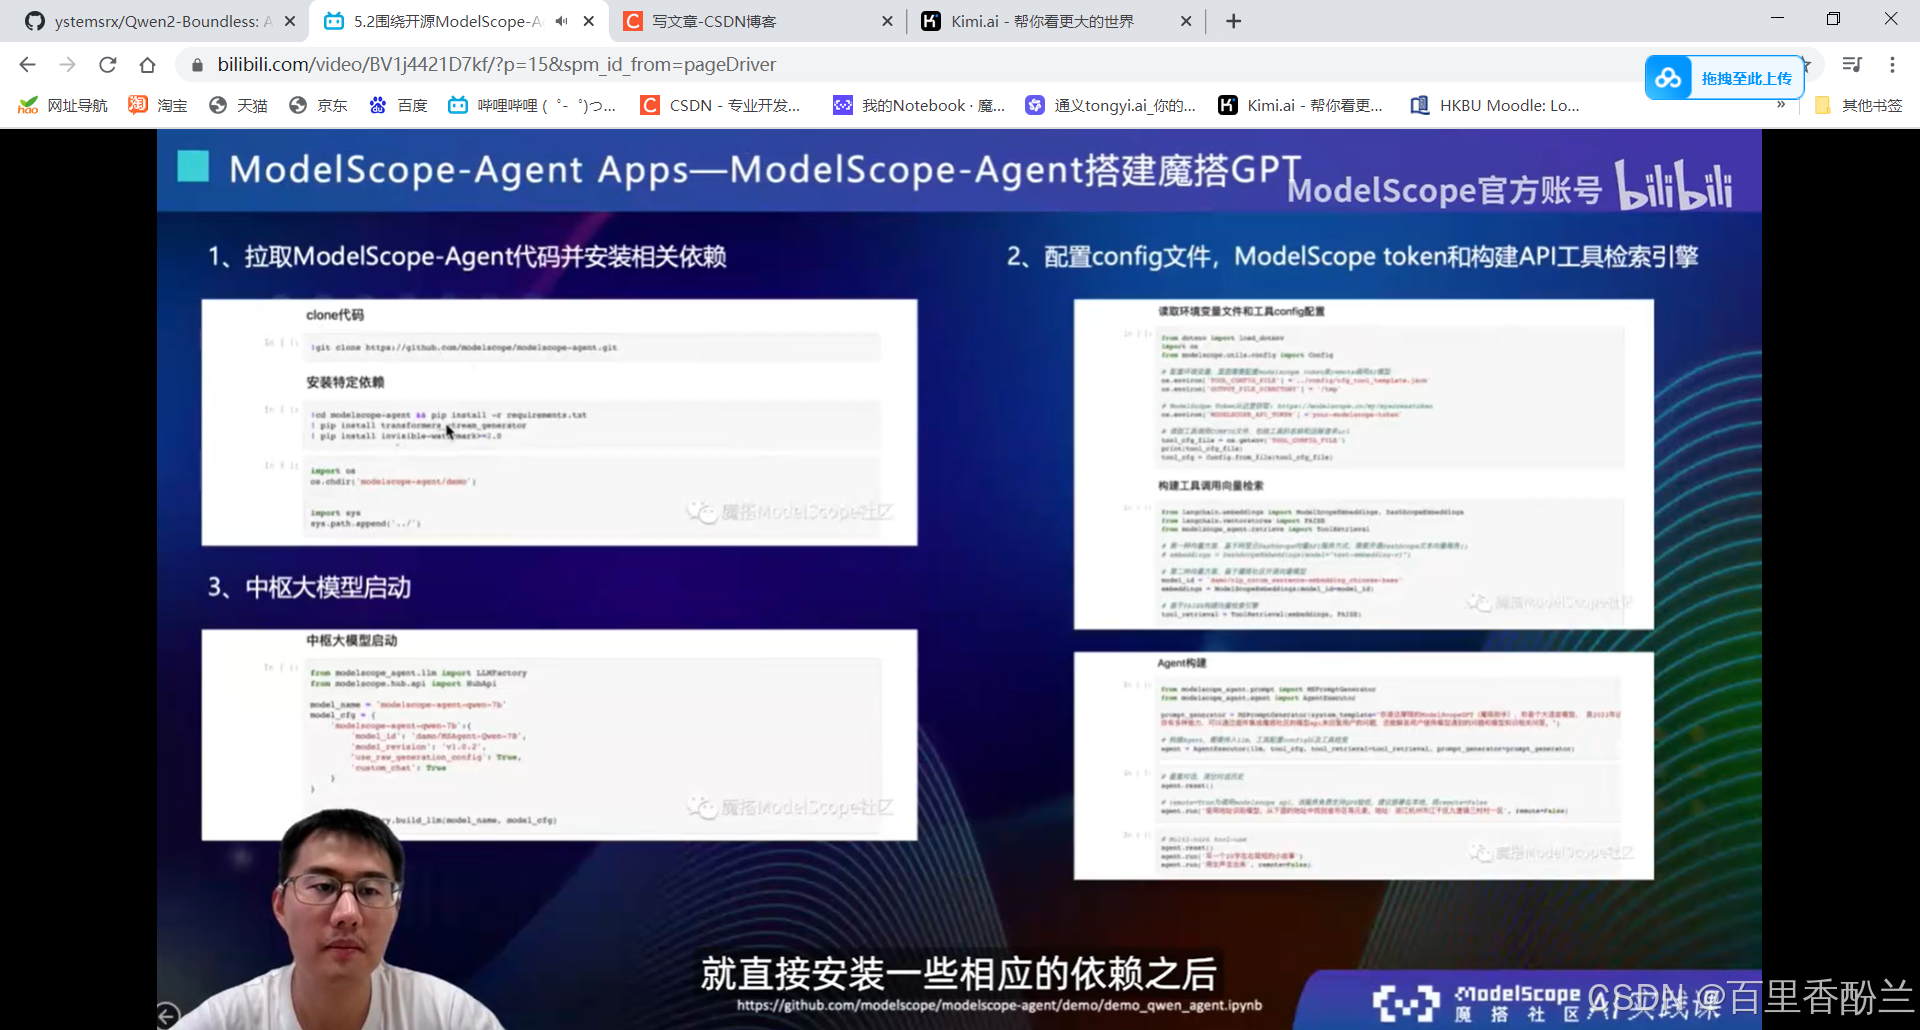
Task: Open the 百度 bookmark
Action: (398, 105)
